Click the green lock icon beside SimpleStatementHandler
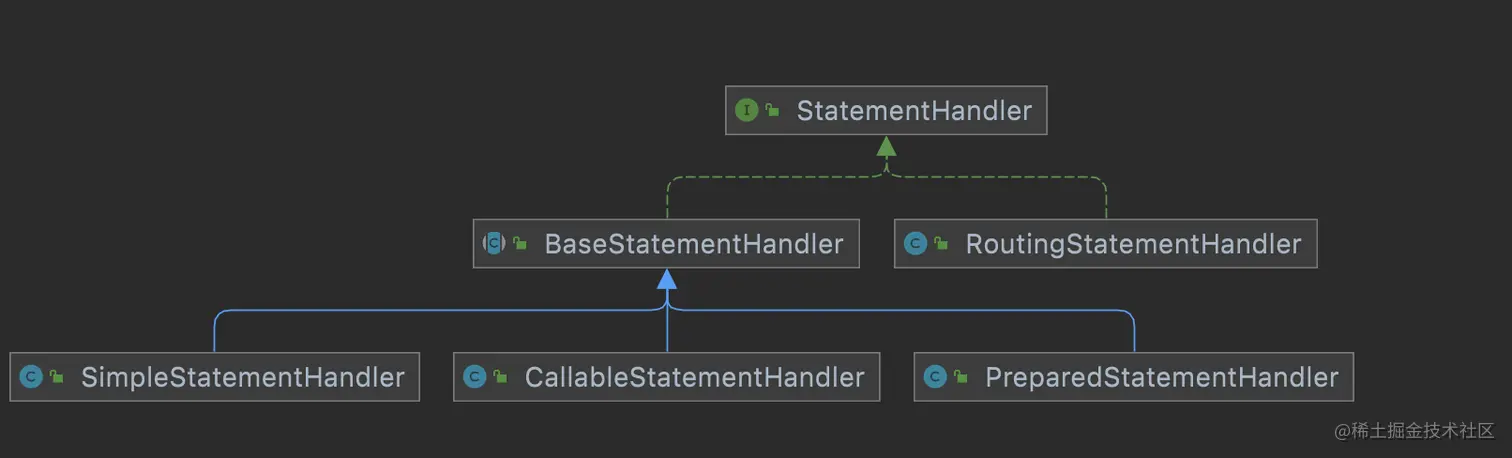 [57, 378]
